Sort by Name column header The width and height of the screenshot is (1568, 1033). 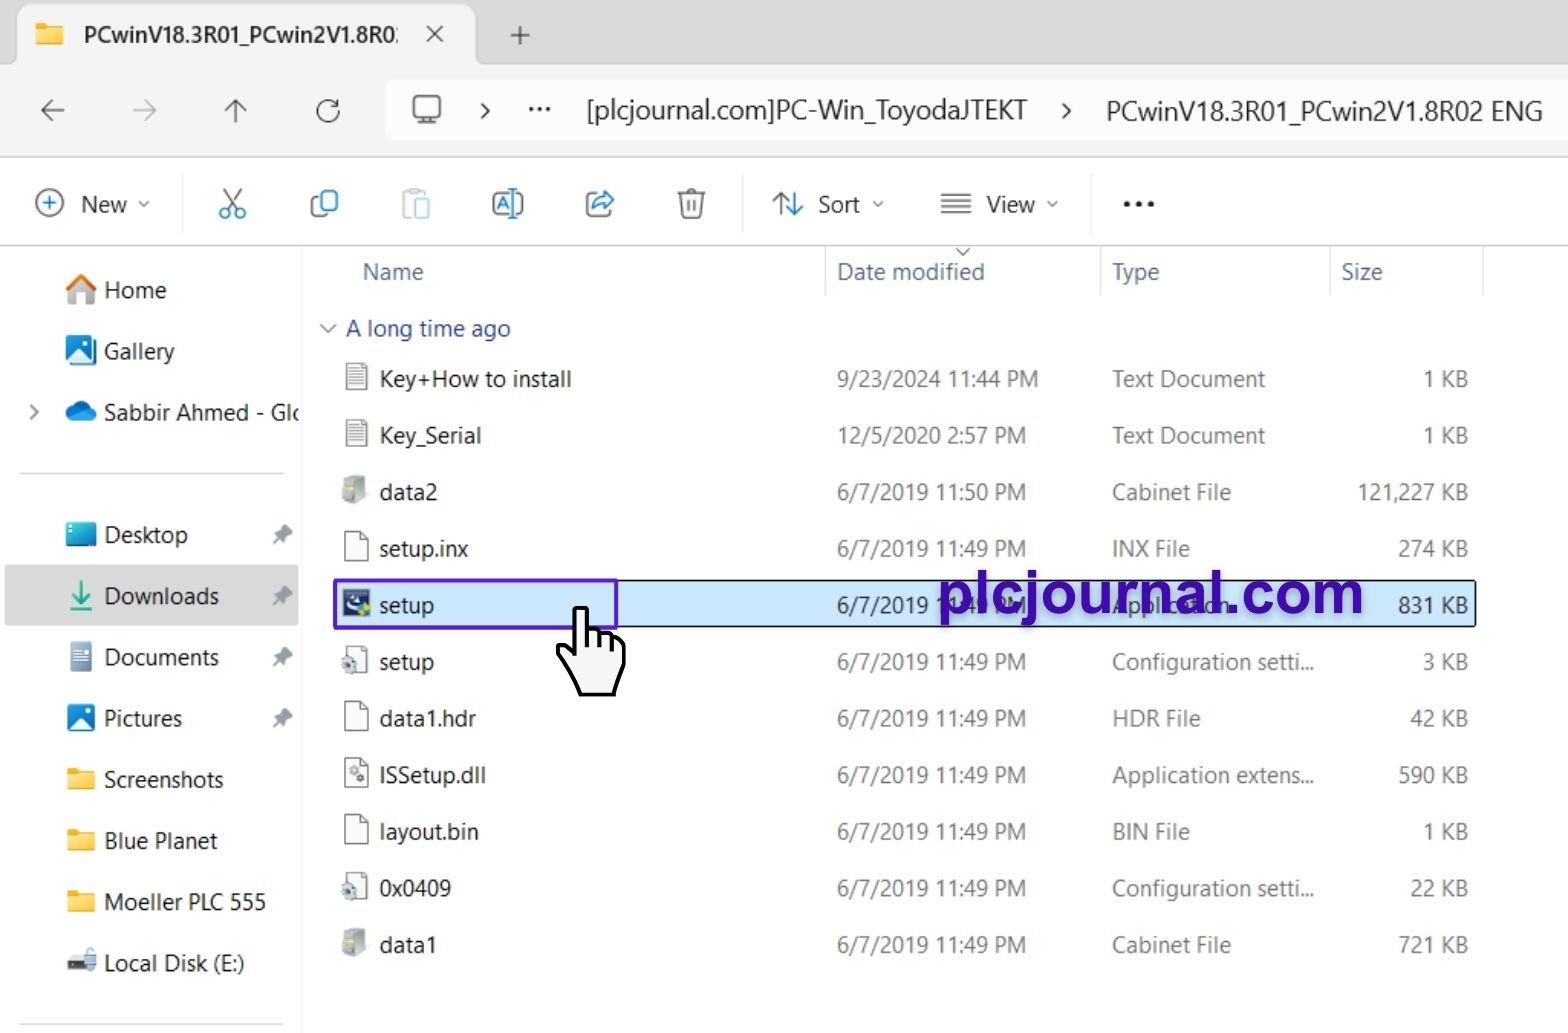tap(393, 272)
